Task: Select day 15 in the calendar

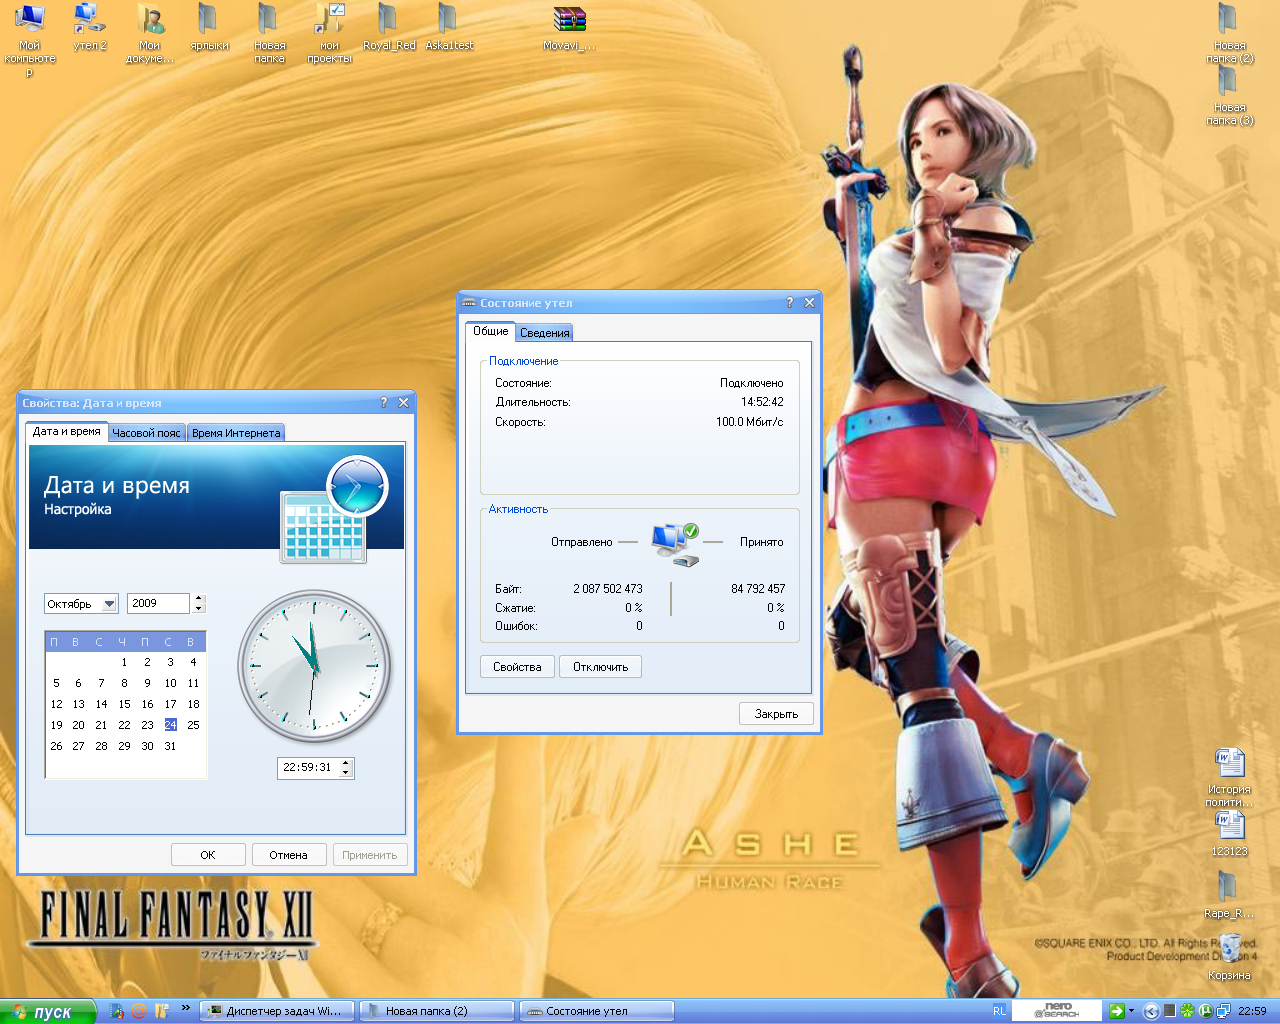Action: 124,704
